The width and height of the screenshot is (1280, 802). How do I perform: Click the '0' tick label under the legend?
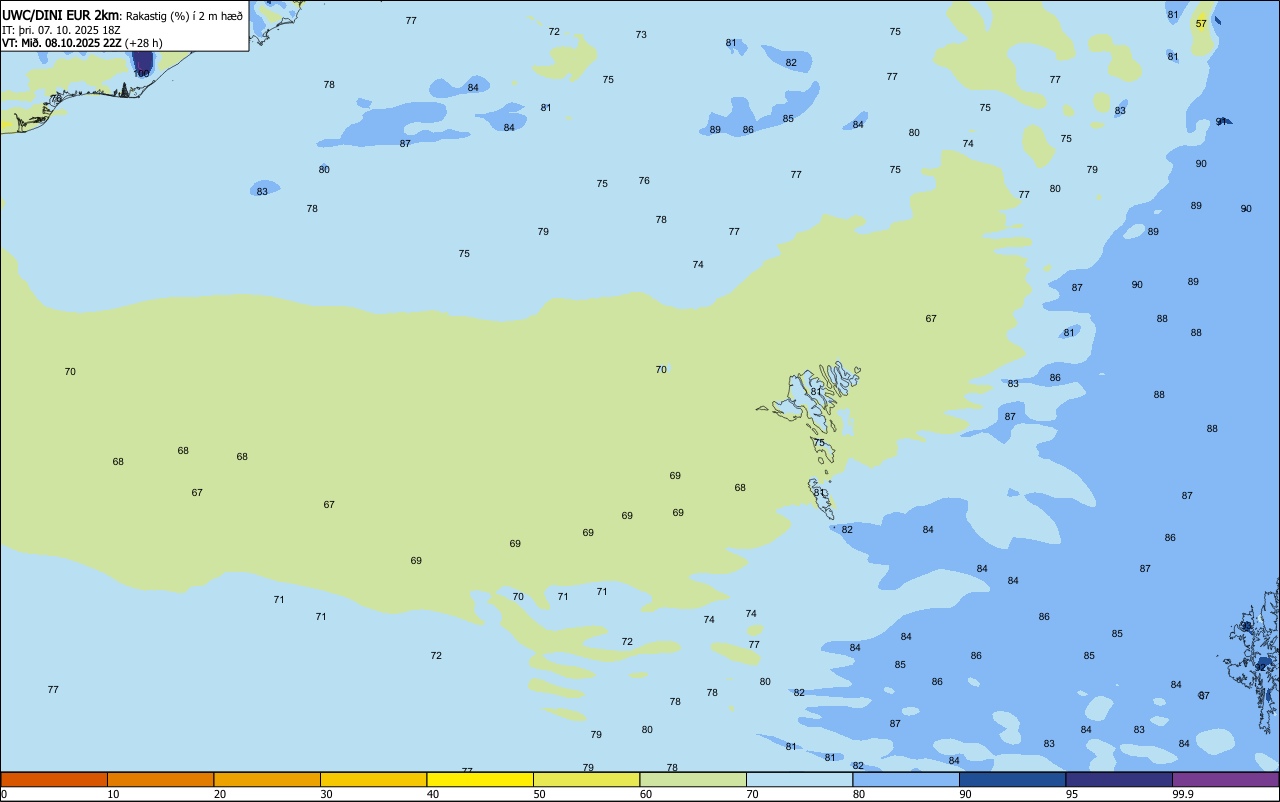(x=4, y=794)
